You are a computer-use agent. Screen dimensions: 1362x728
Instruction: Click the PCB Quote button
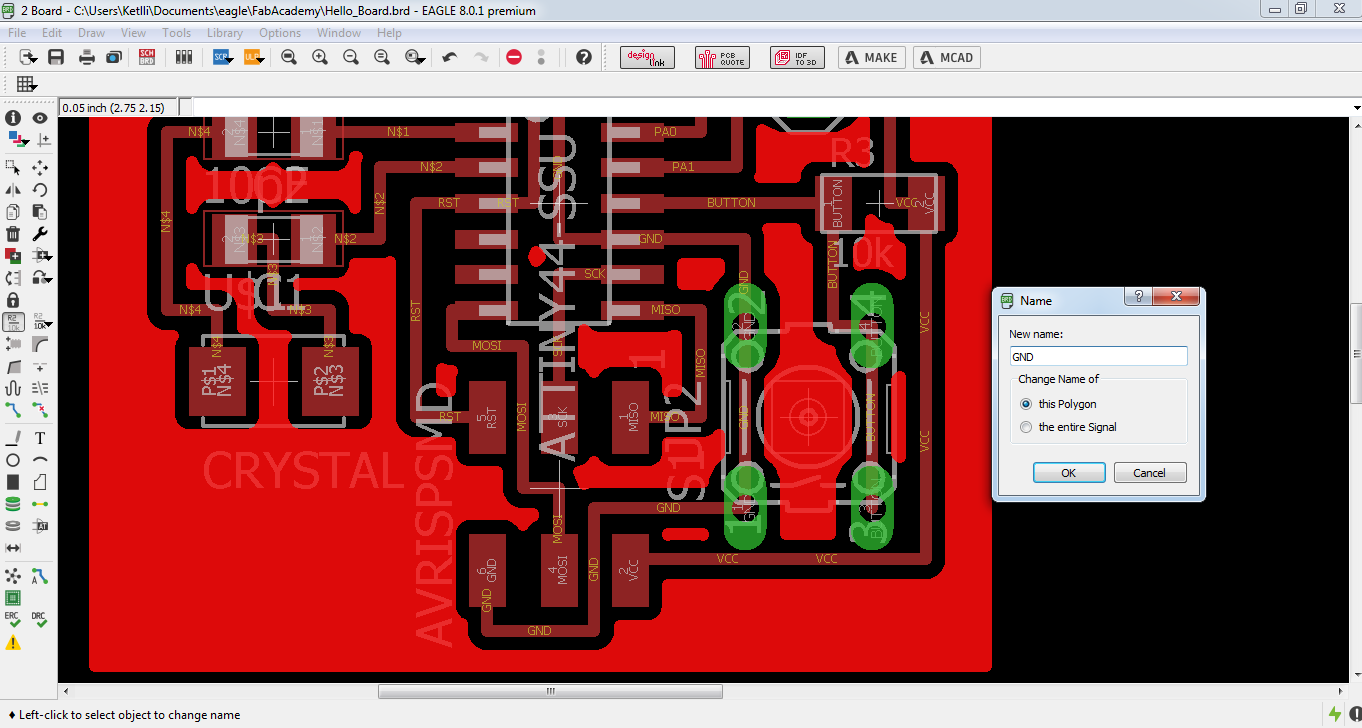[x=721, y=57]
